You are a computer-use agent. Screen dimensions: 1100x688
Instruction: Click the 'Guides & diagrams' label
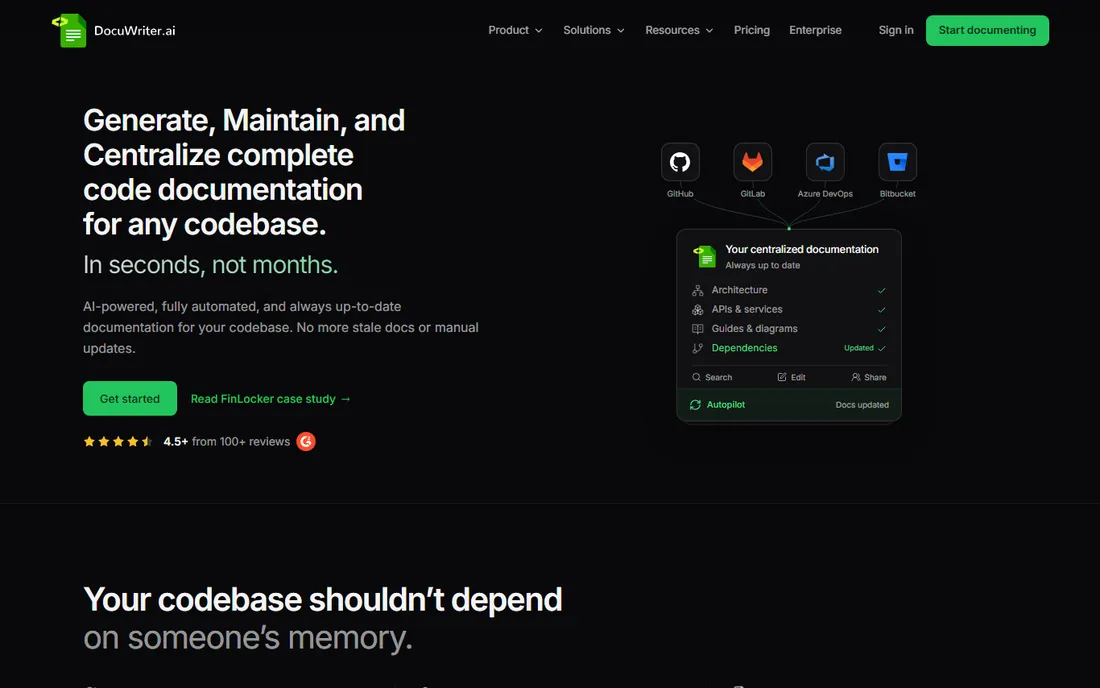[754, 328]
